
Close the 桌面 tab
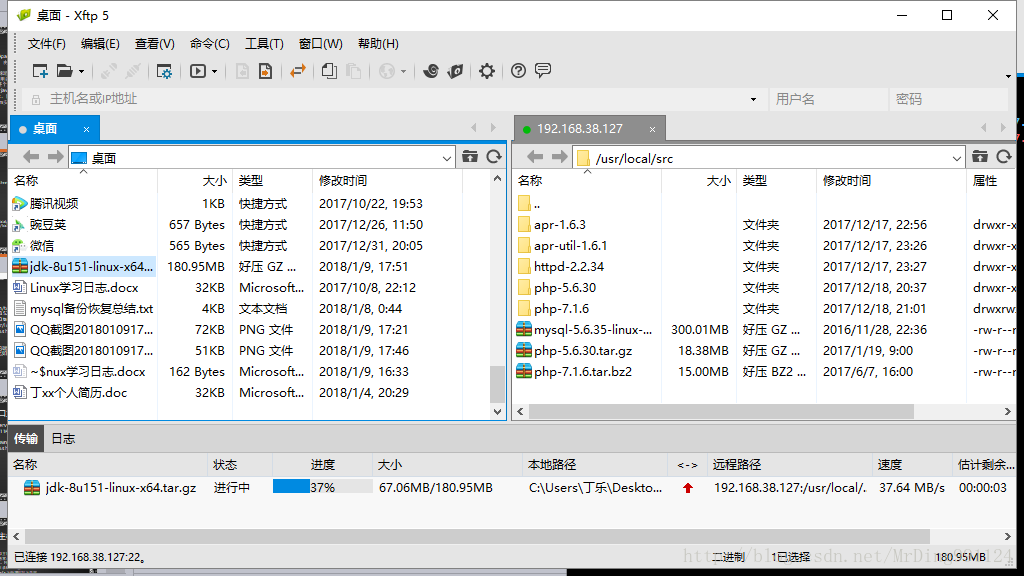[x=86, y=129]
